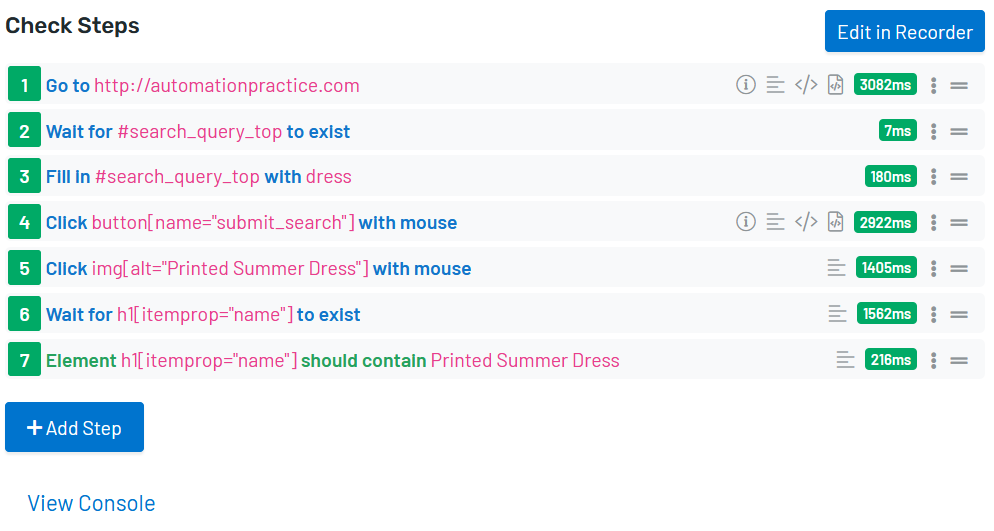
Task: Open the kebab menu for step 6
Action: 933,314
